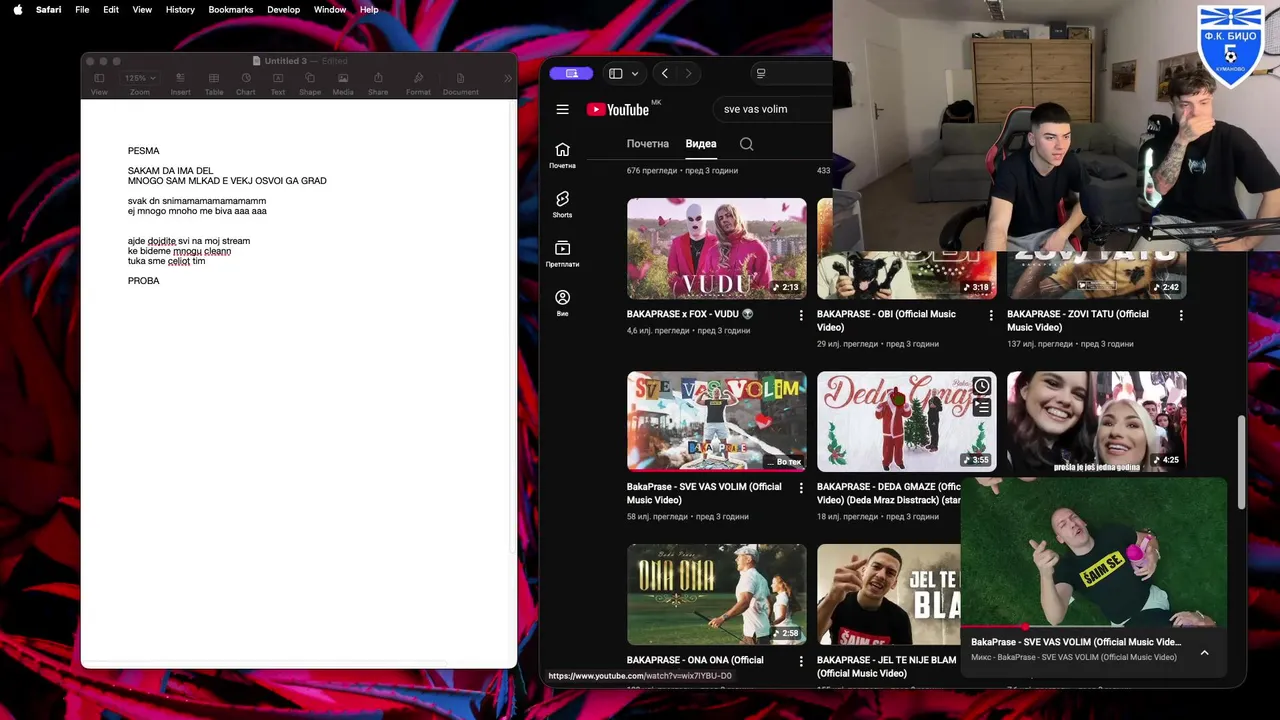Click the miniplayer video preview

pyautogui.click(x=1093, y=552)
